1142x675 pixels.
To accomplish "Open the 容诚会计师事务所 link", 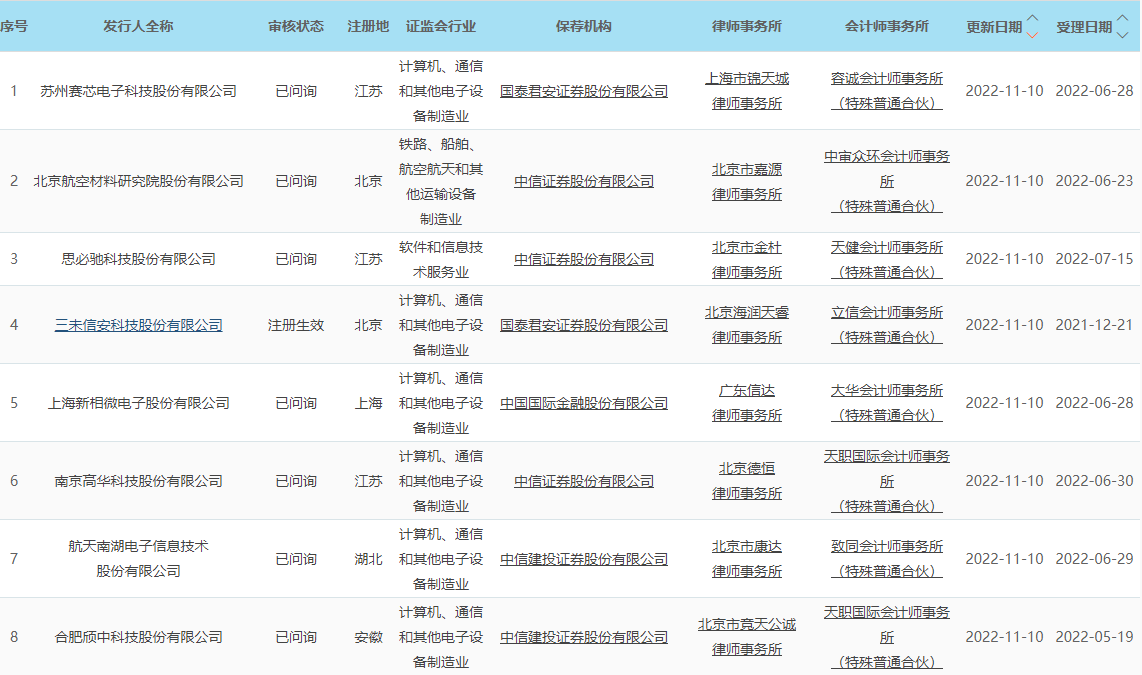I will [x=886, y=91].
